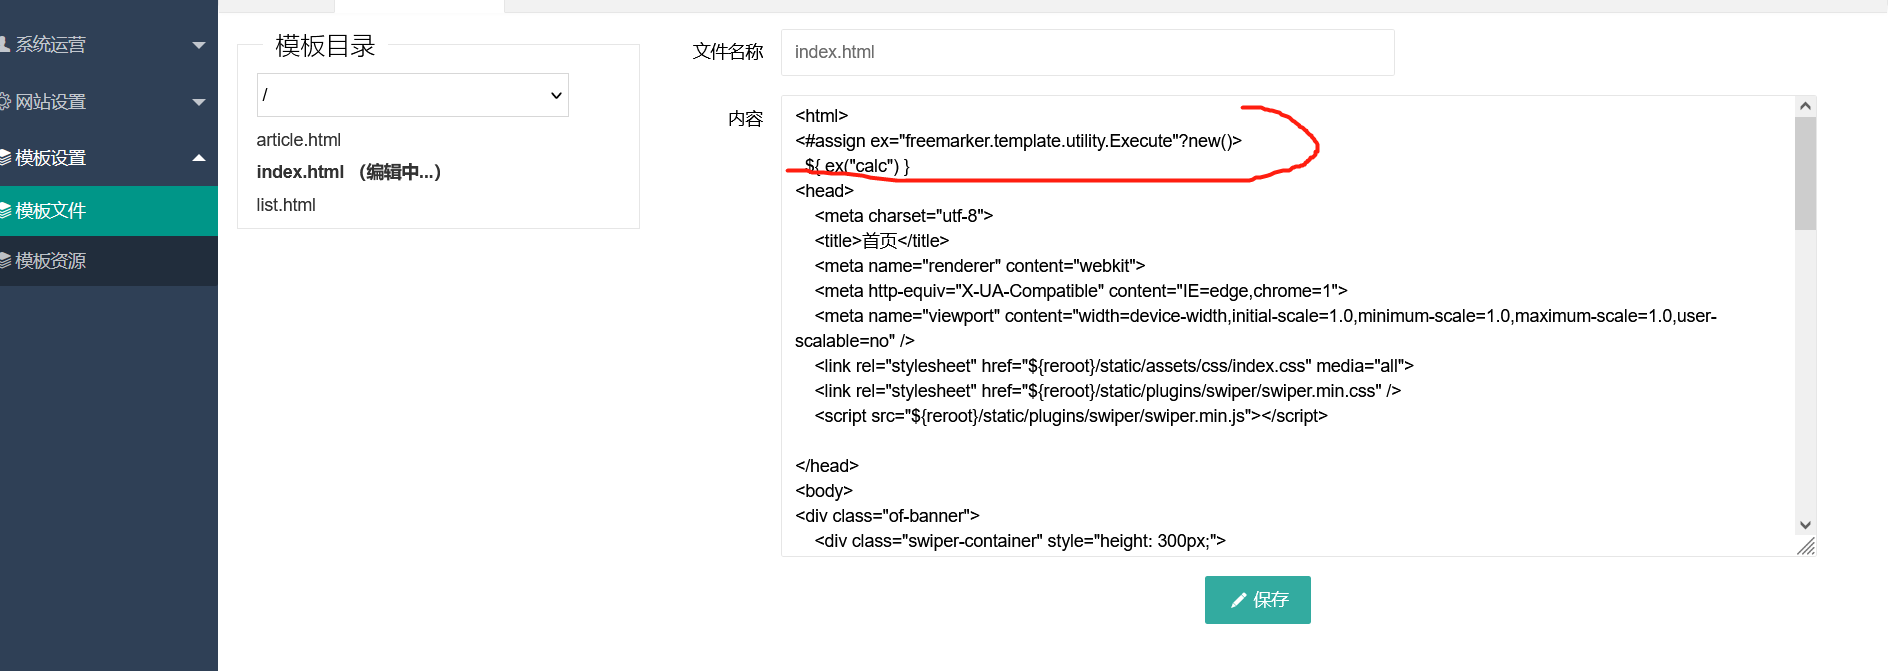
Task: Click the textarea vertical scrollbar thumb
Action: pos(1805,173)
